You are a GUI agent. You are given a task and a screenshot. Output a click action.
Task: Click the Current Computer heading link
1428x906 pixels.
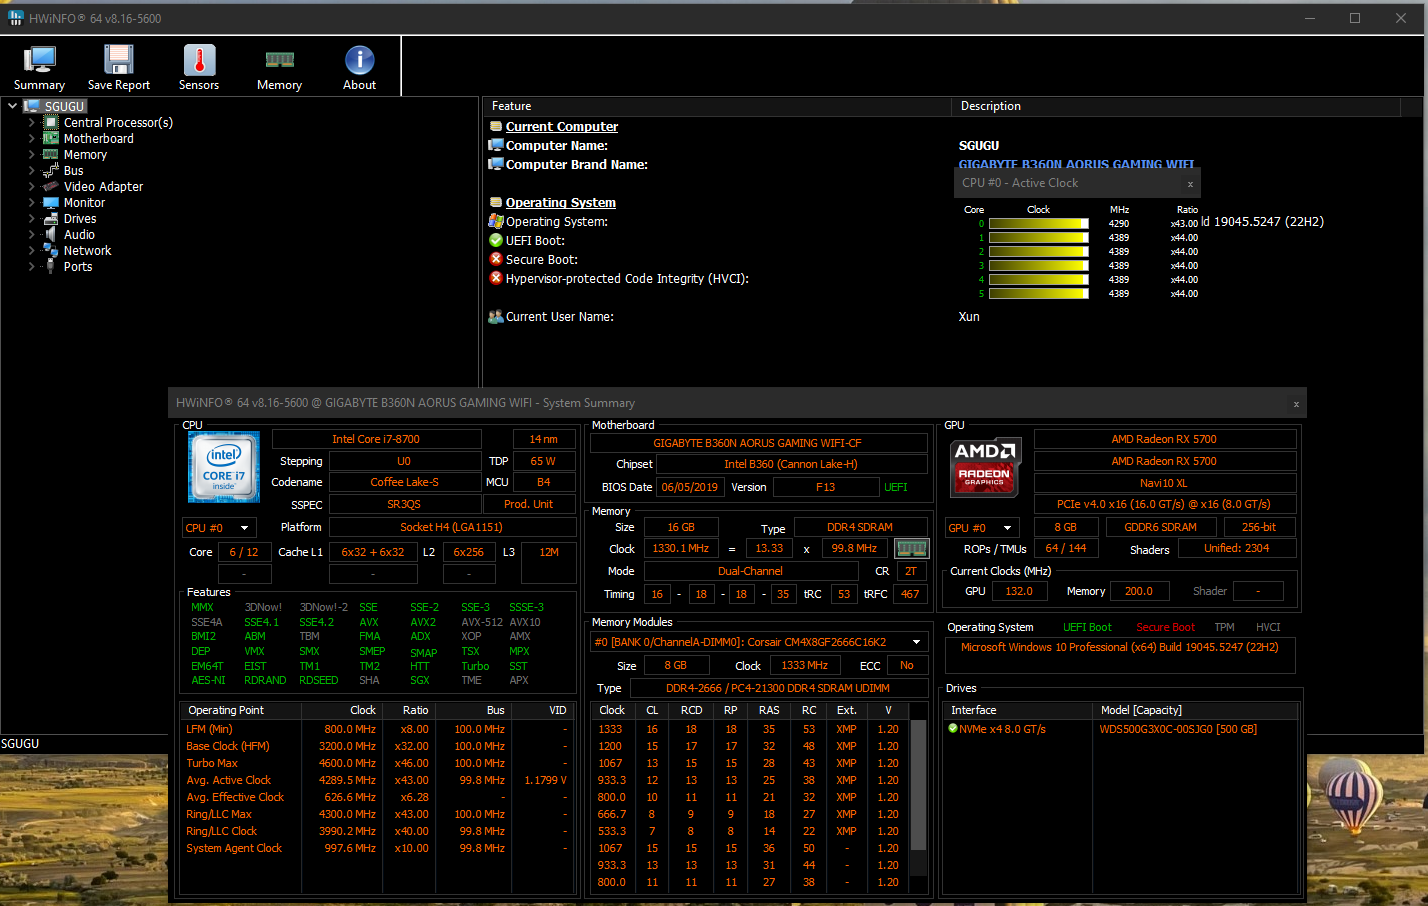(561, 127)
